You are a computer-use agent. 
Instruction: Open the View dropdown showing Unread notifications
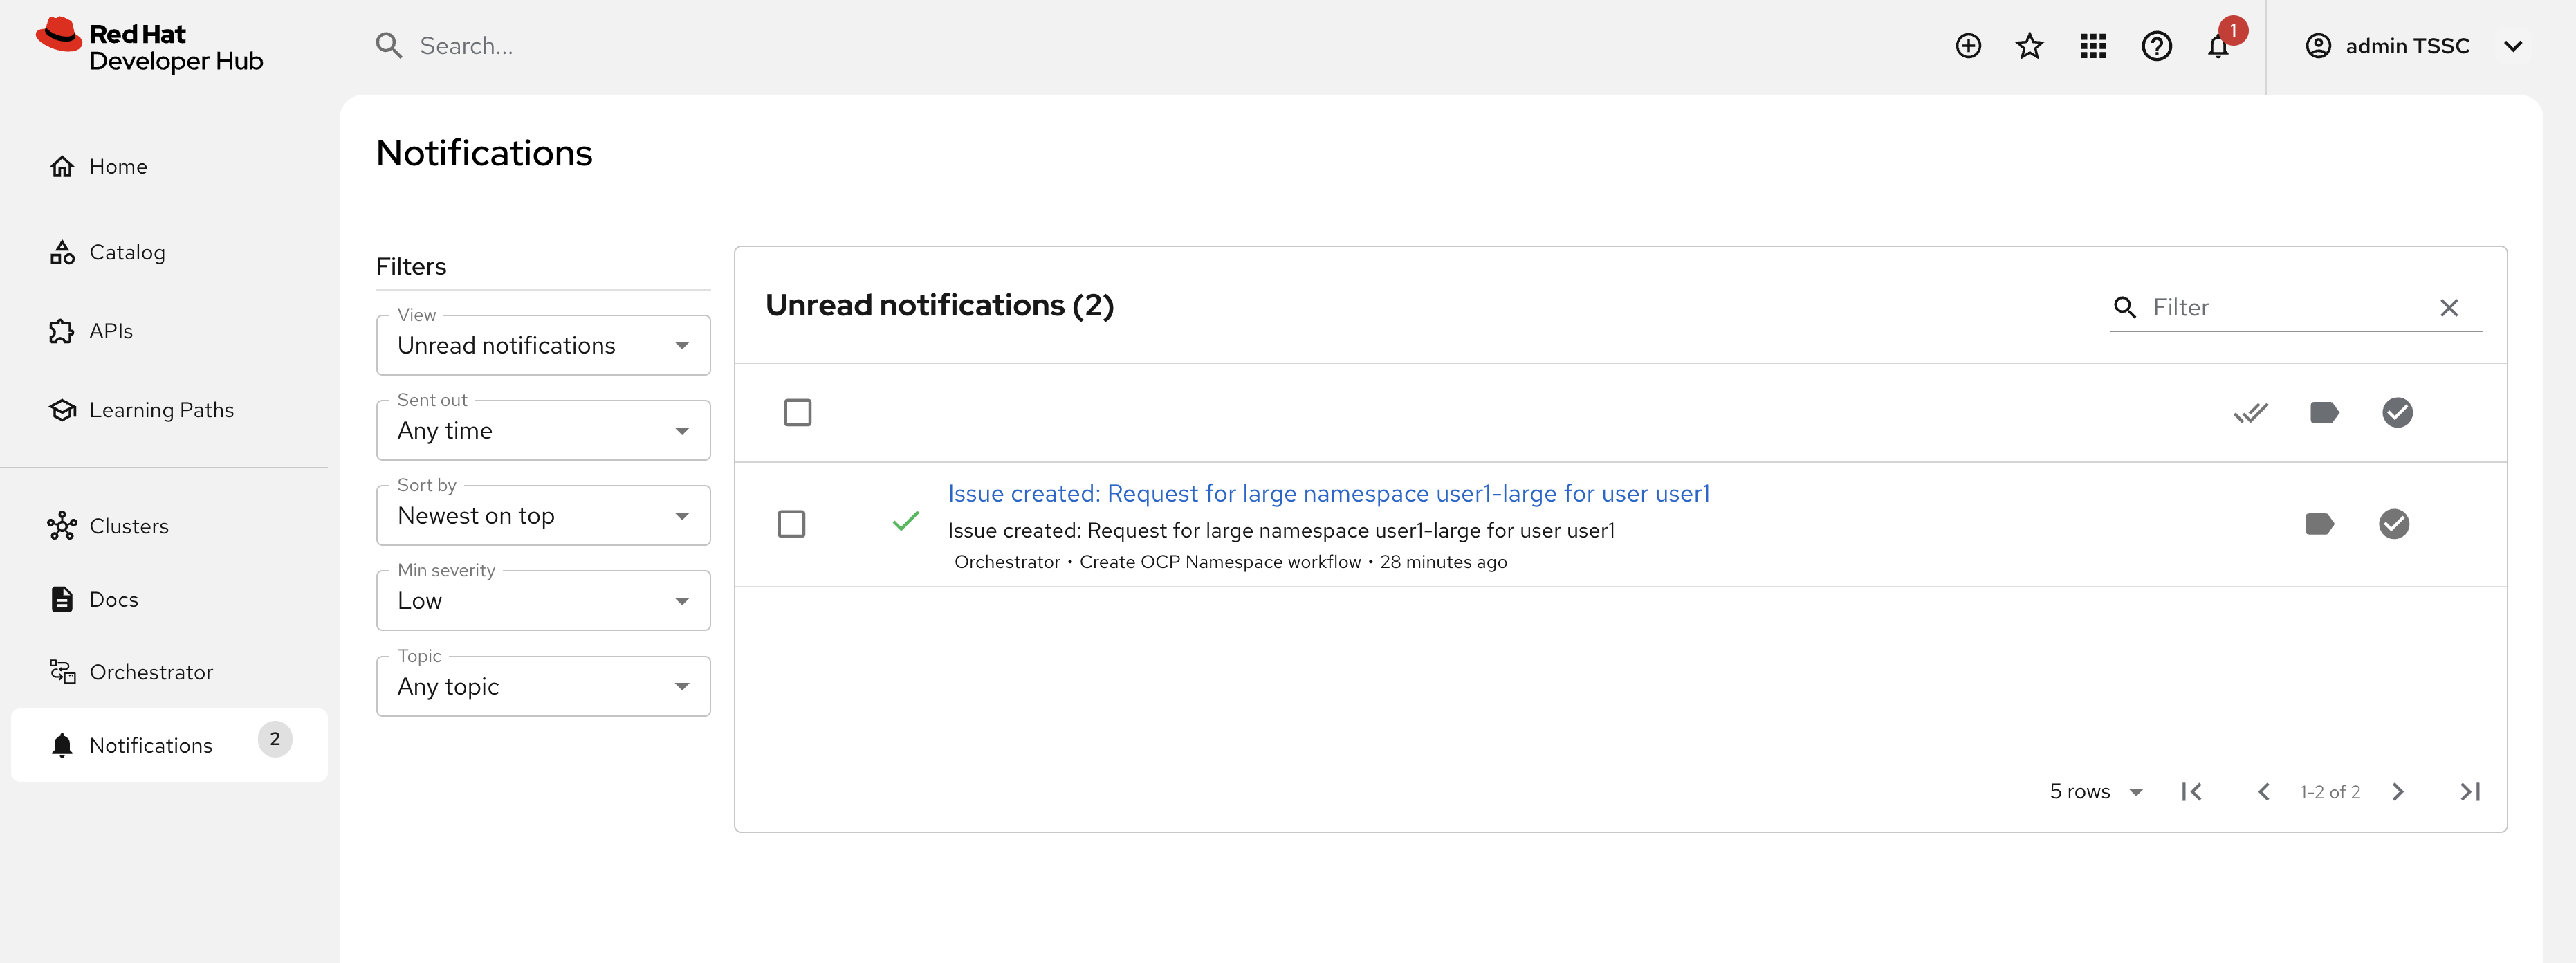coord(543,344)
